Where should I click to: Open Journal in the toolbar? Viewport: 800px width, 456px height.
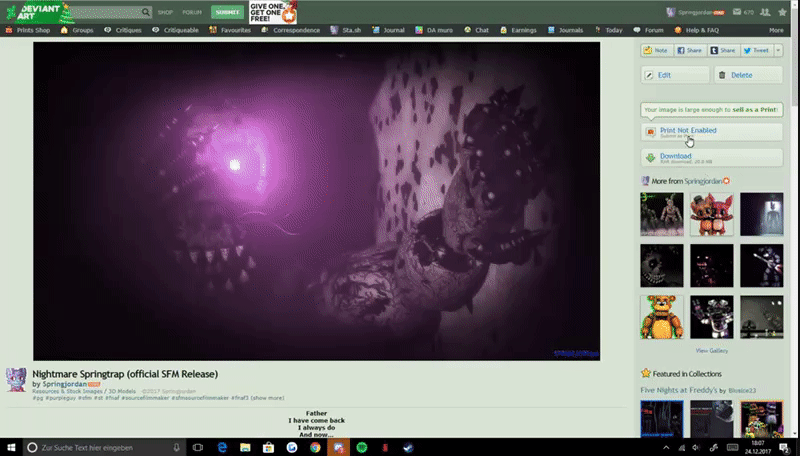click(x=388, y=30)
